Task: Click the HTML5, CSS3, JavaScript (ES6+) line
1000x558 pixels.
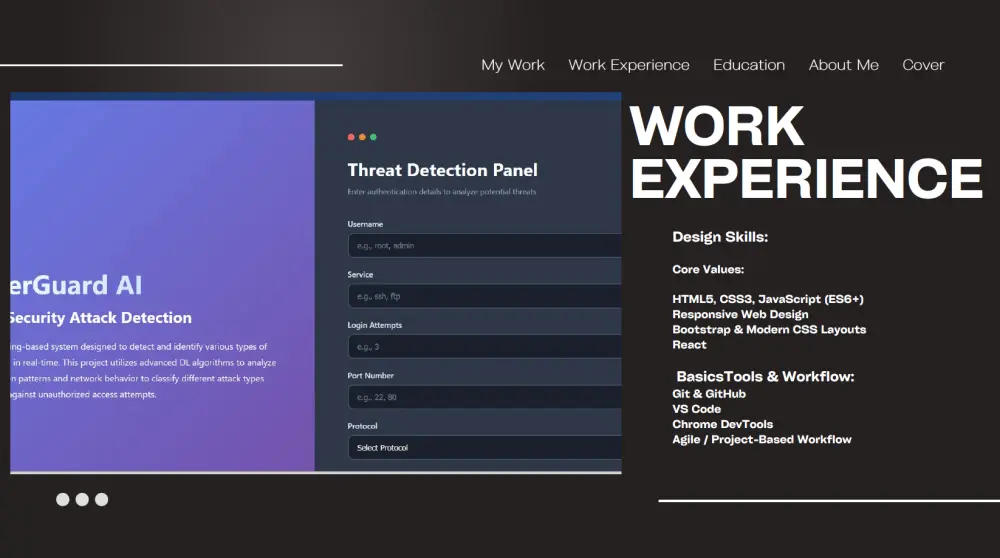Action: click(x=768, y=299)
